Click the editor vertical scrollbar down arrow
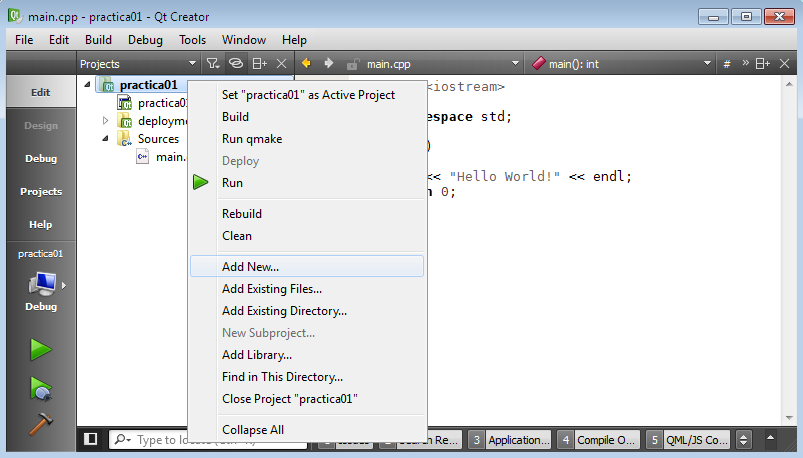803x458 pixels. coord(789,418)
